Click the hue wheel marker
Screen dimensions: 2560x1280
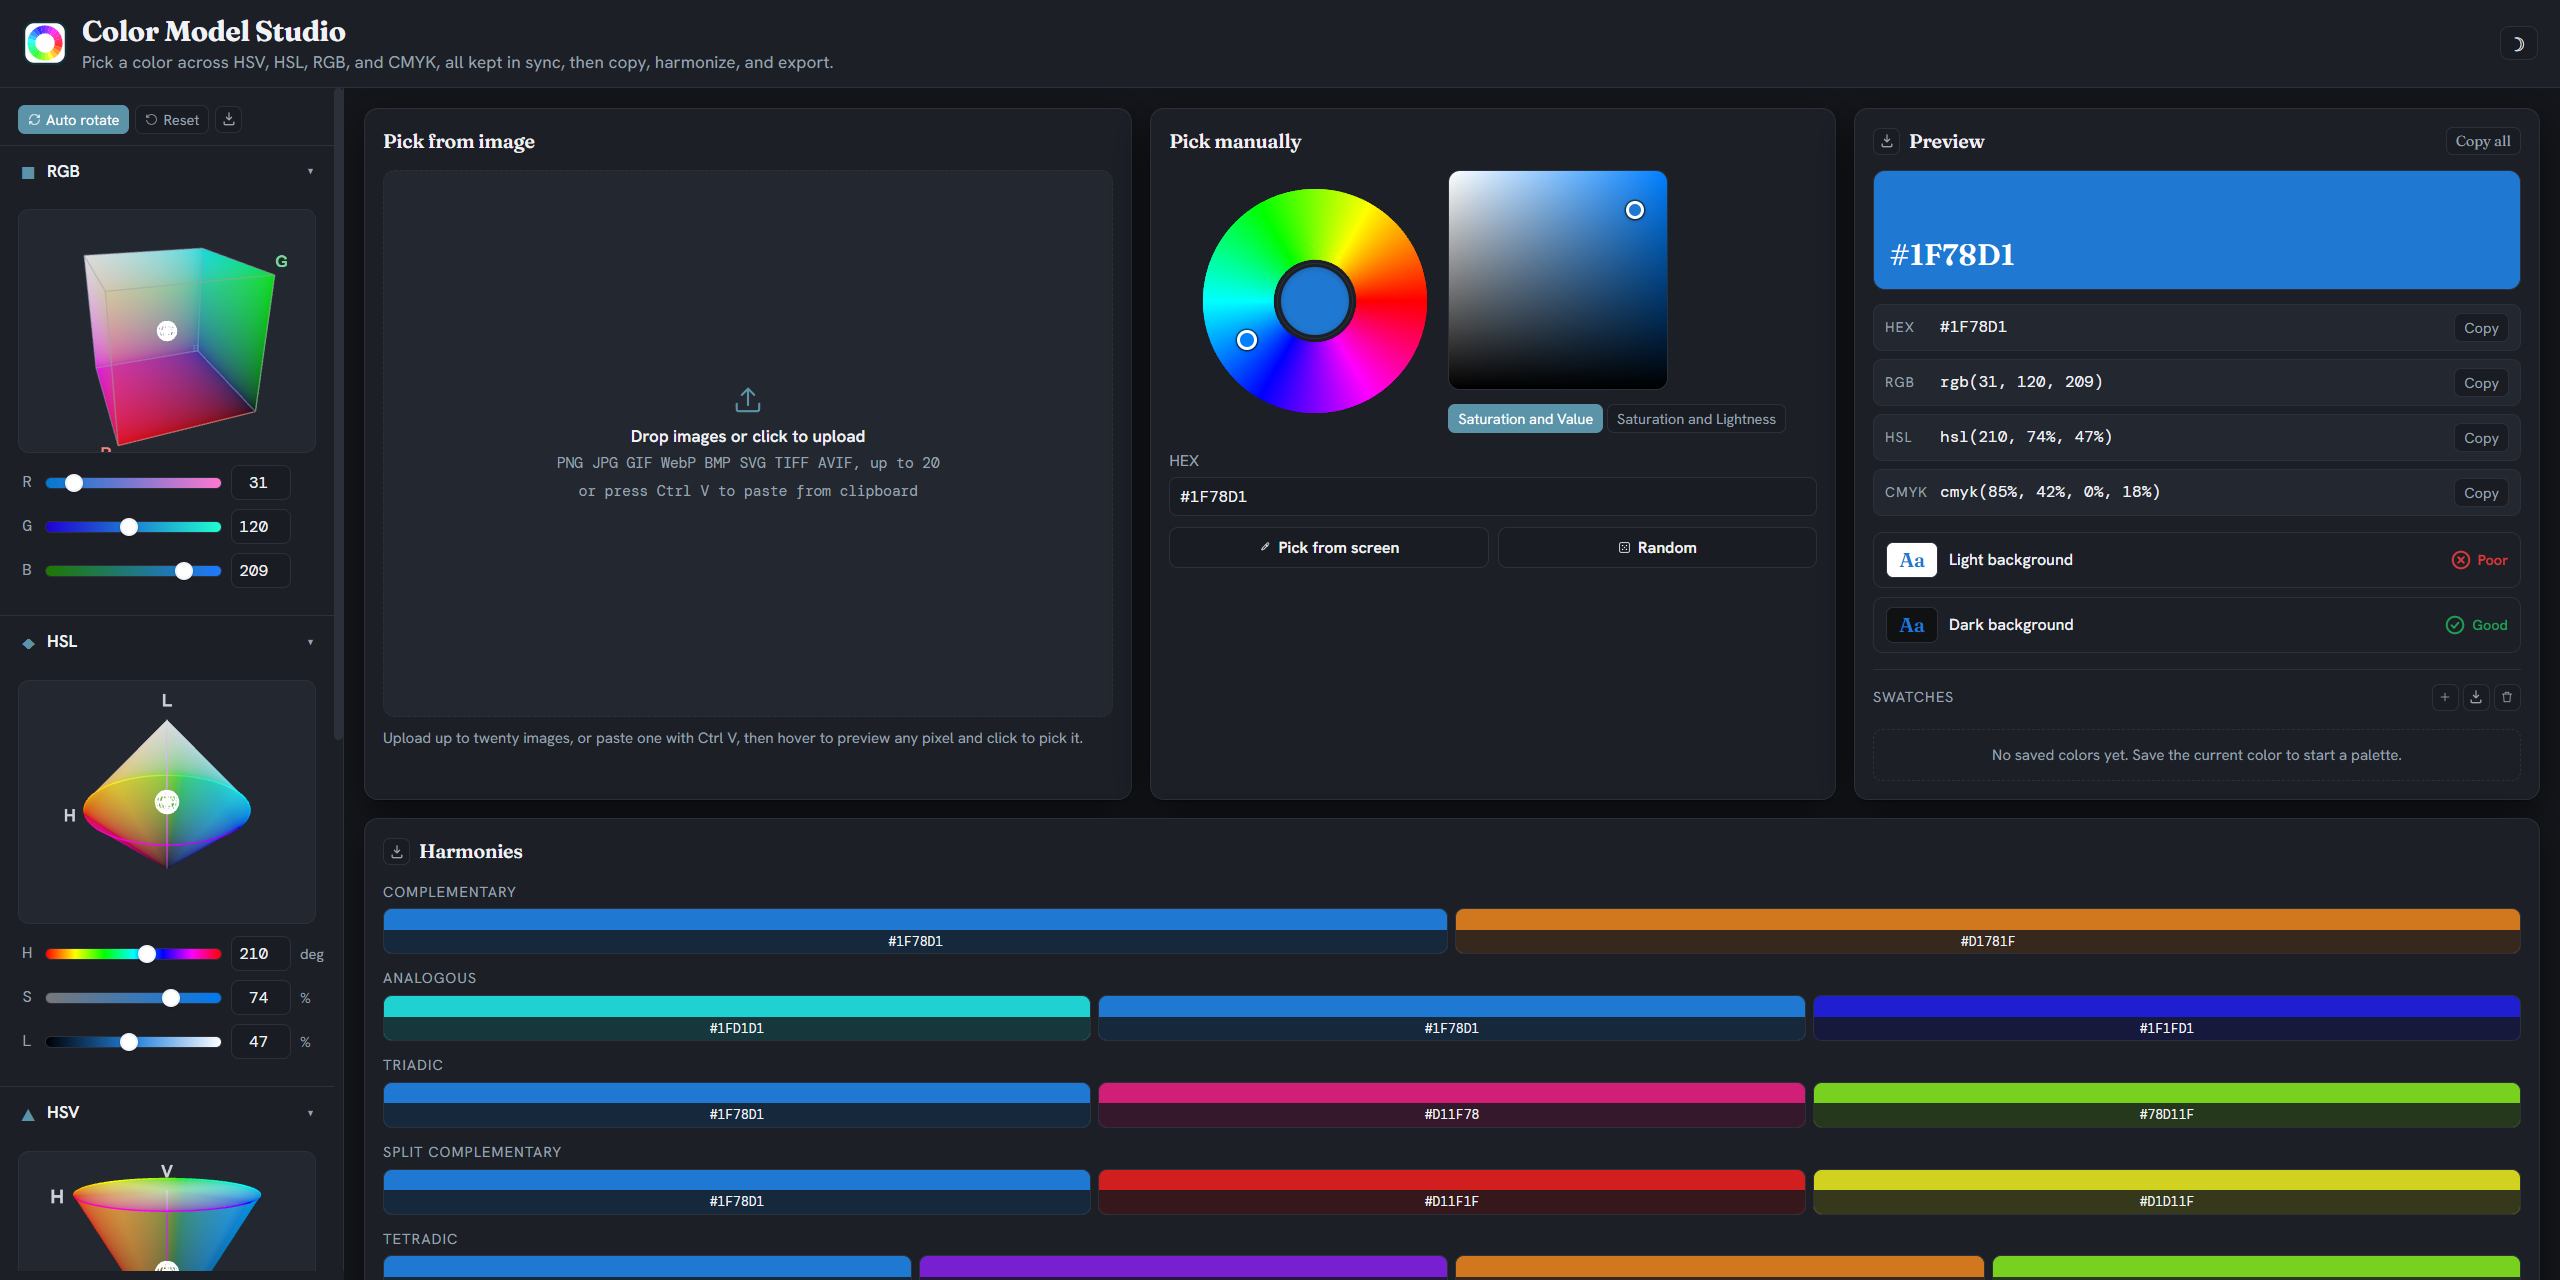click(1247, 340)
